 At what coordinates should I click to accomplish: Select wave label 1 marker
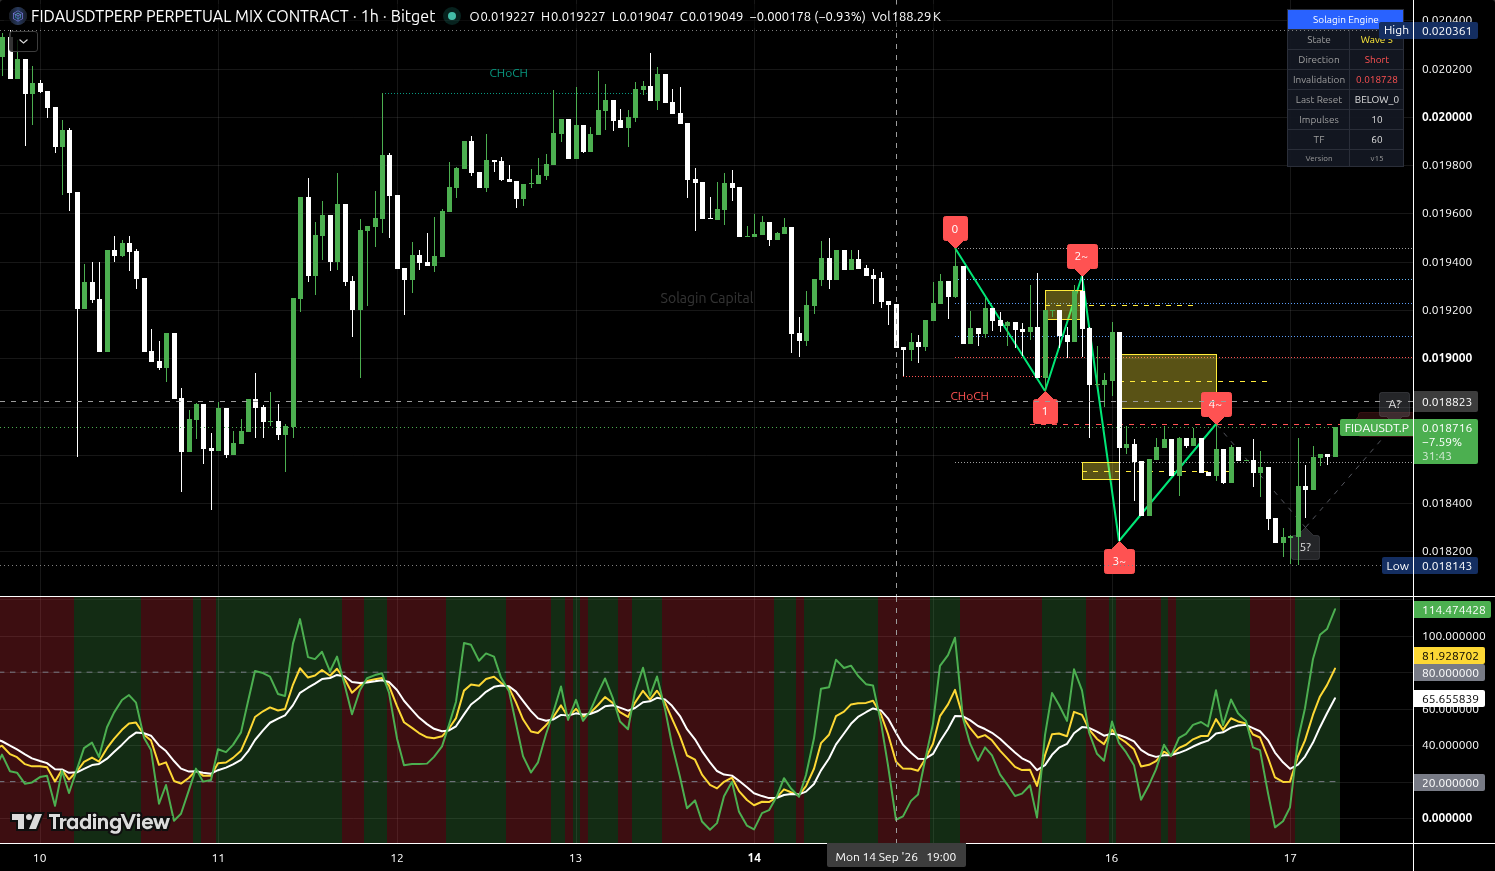click(x=1045, y=410)
